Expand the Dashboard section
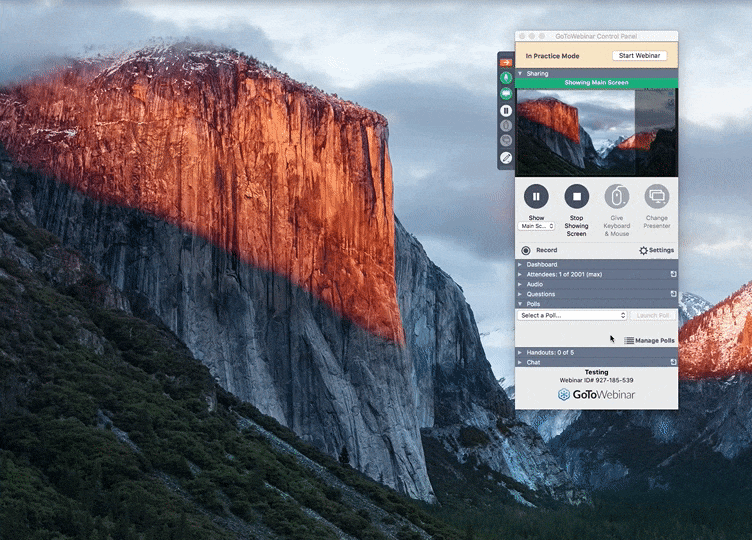The width and height of the screenshot is (752, 540). [x=542, y=264]
